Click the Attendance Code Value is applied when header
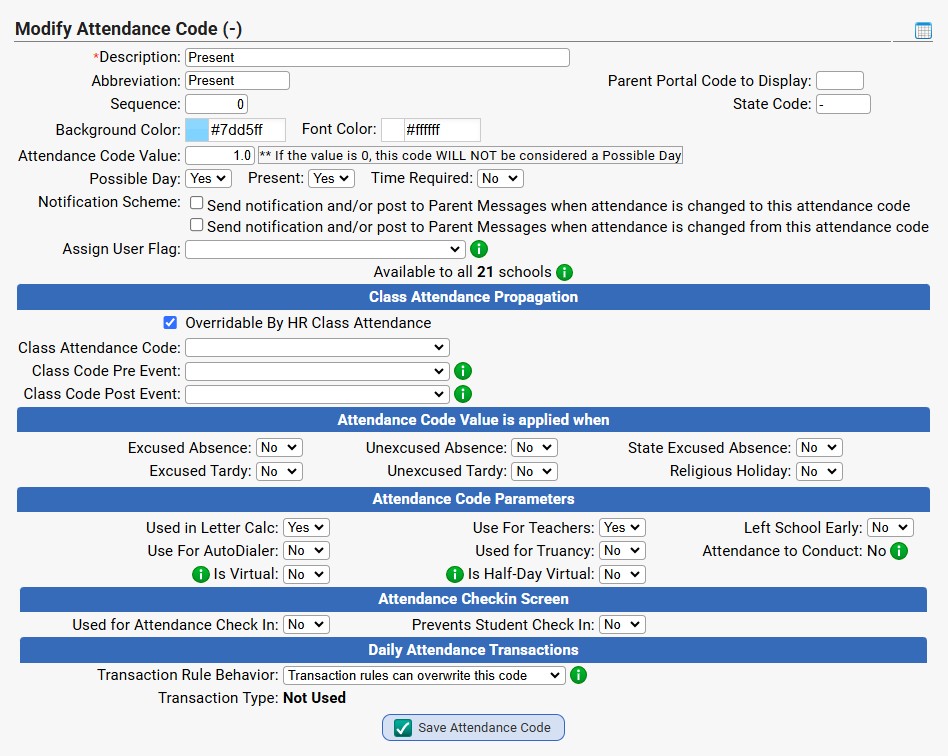The width and height of the screenshot is (948, 756). tap(473, 420)
